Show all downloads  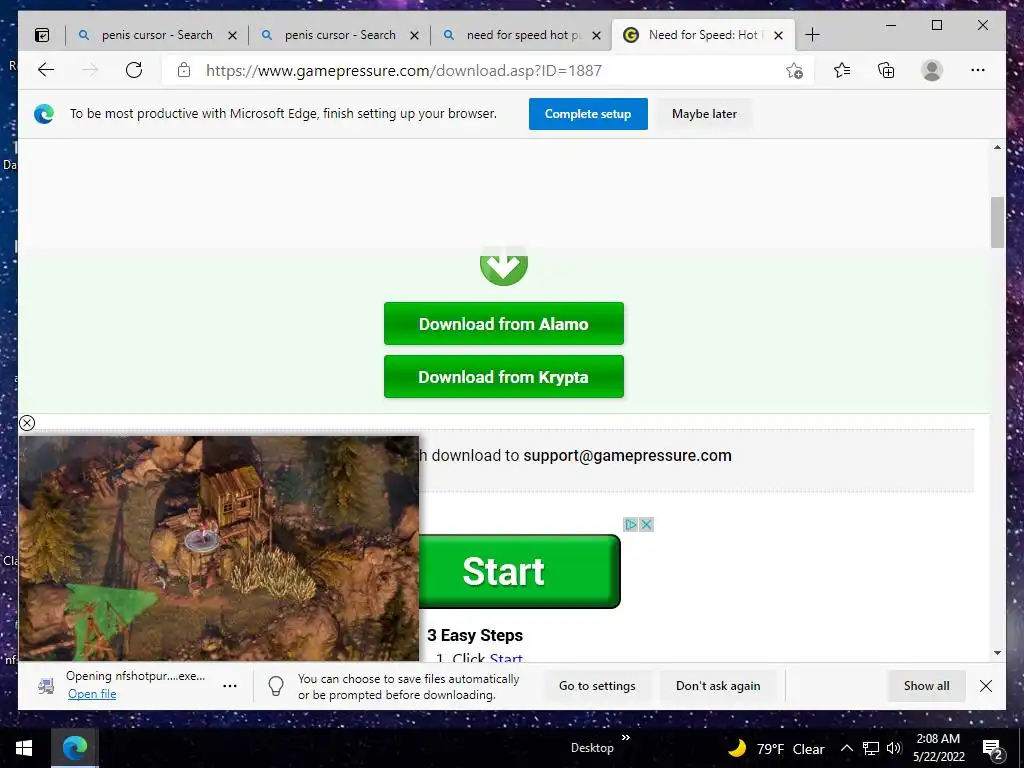926,686
